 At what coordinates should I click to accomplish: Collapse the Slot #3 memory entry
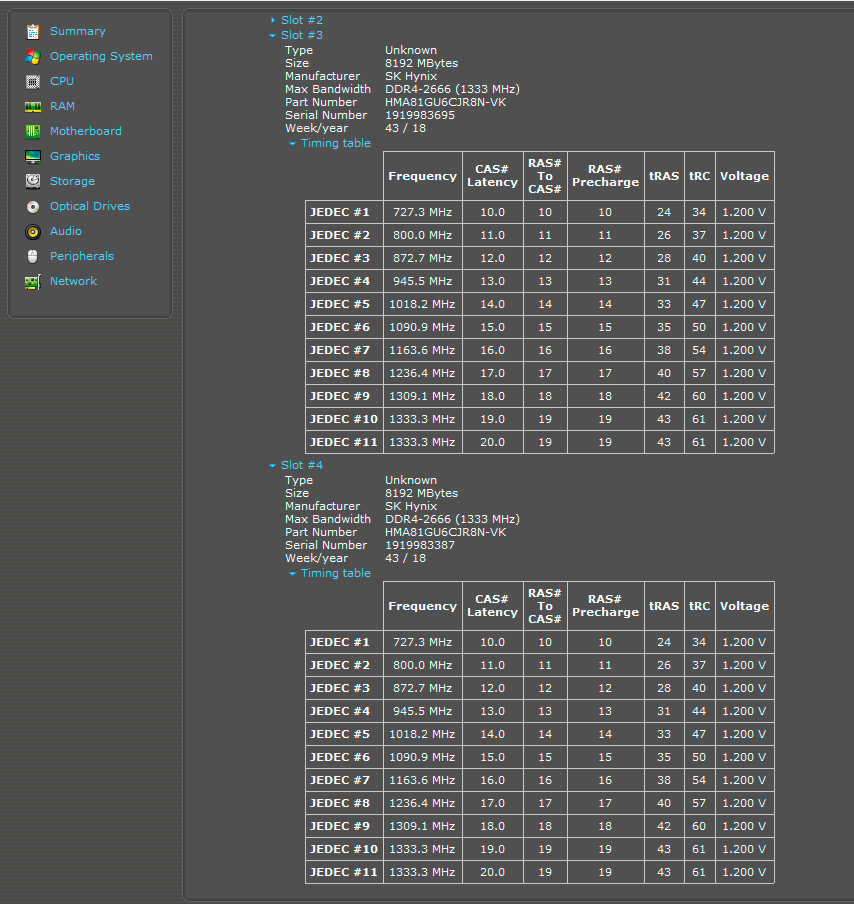coord(301,35)
